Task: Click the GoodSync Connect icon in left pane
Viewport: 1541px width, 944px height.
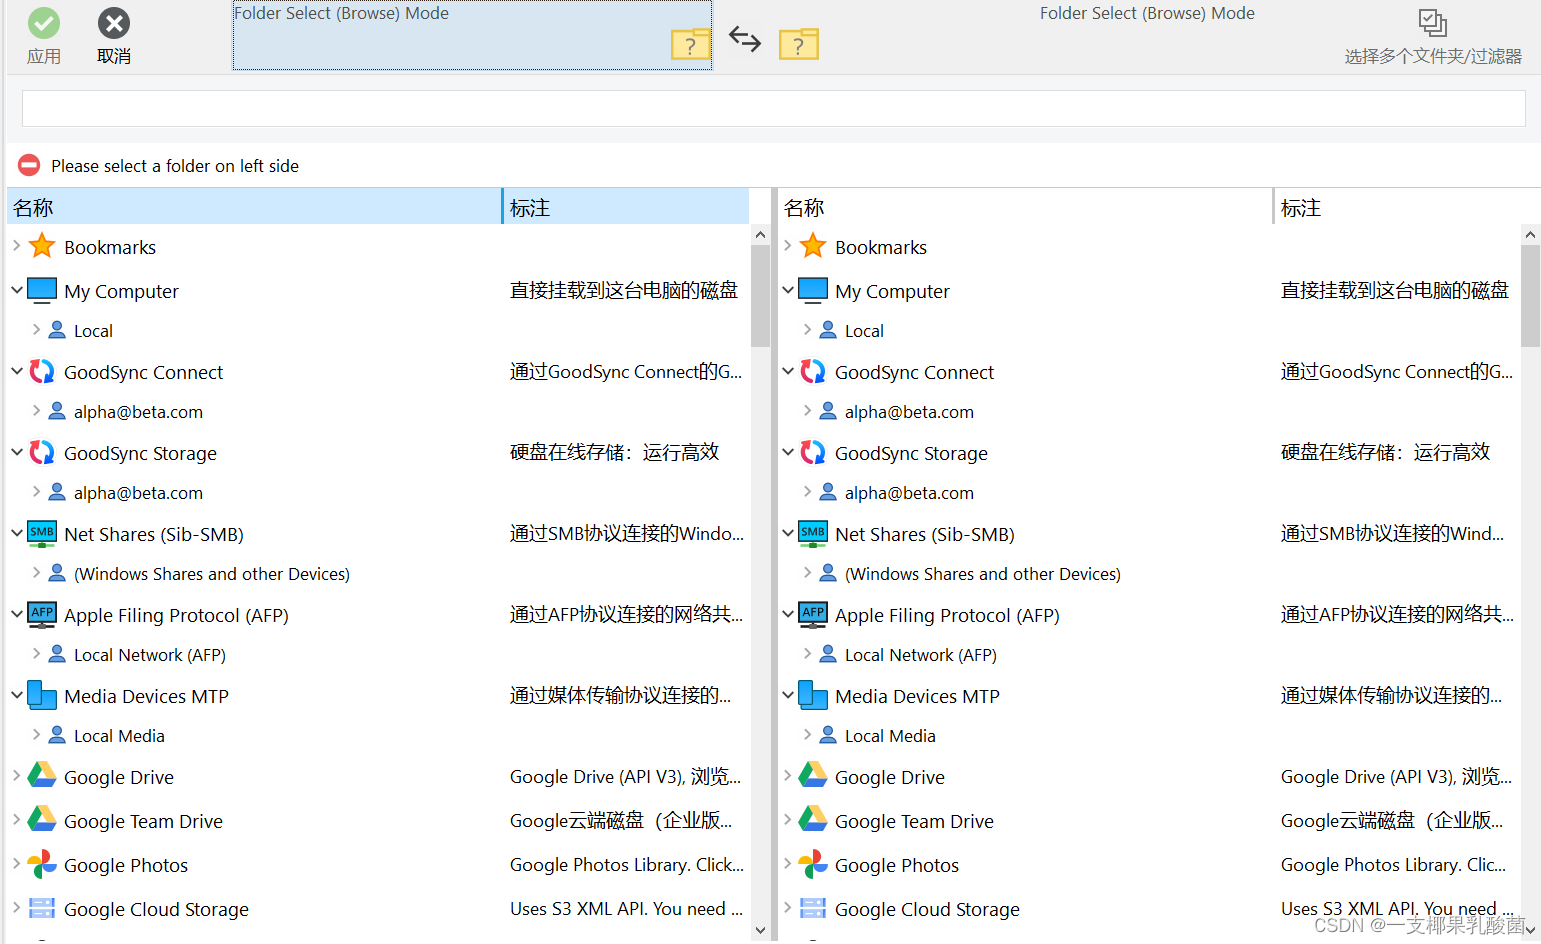Action: pos(42,372)
